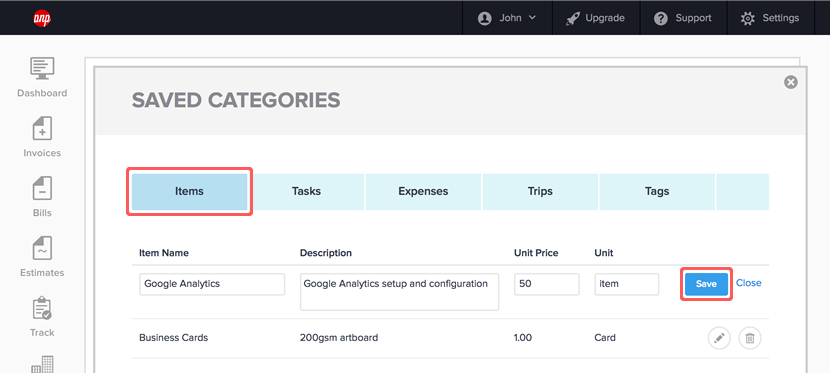Click the Unit column header

[x=604, y=253]
